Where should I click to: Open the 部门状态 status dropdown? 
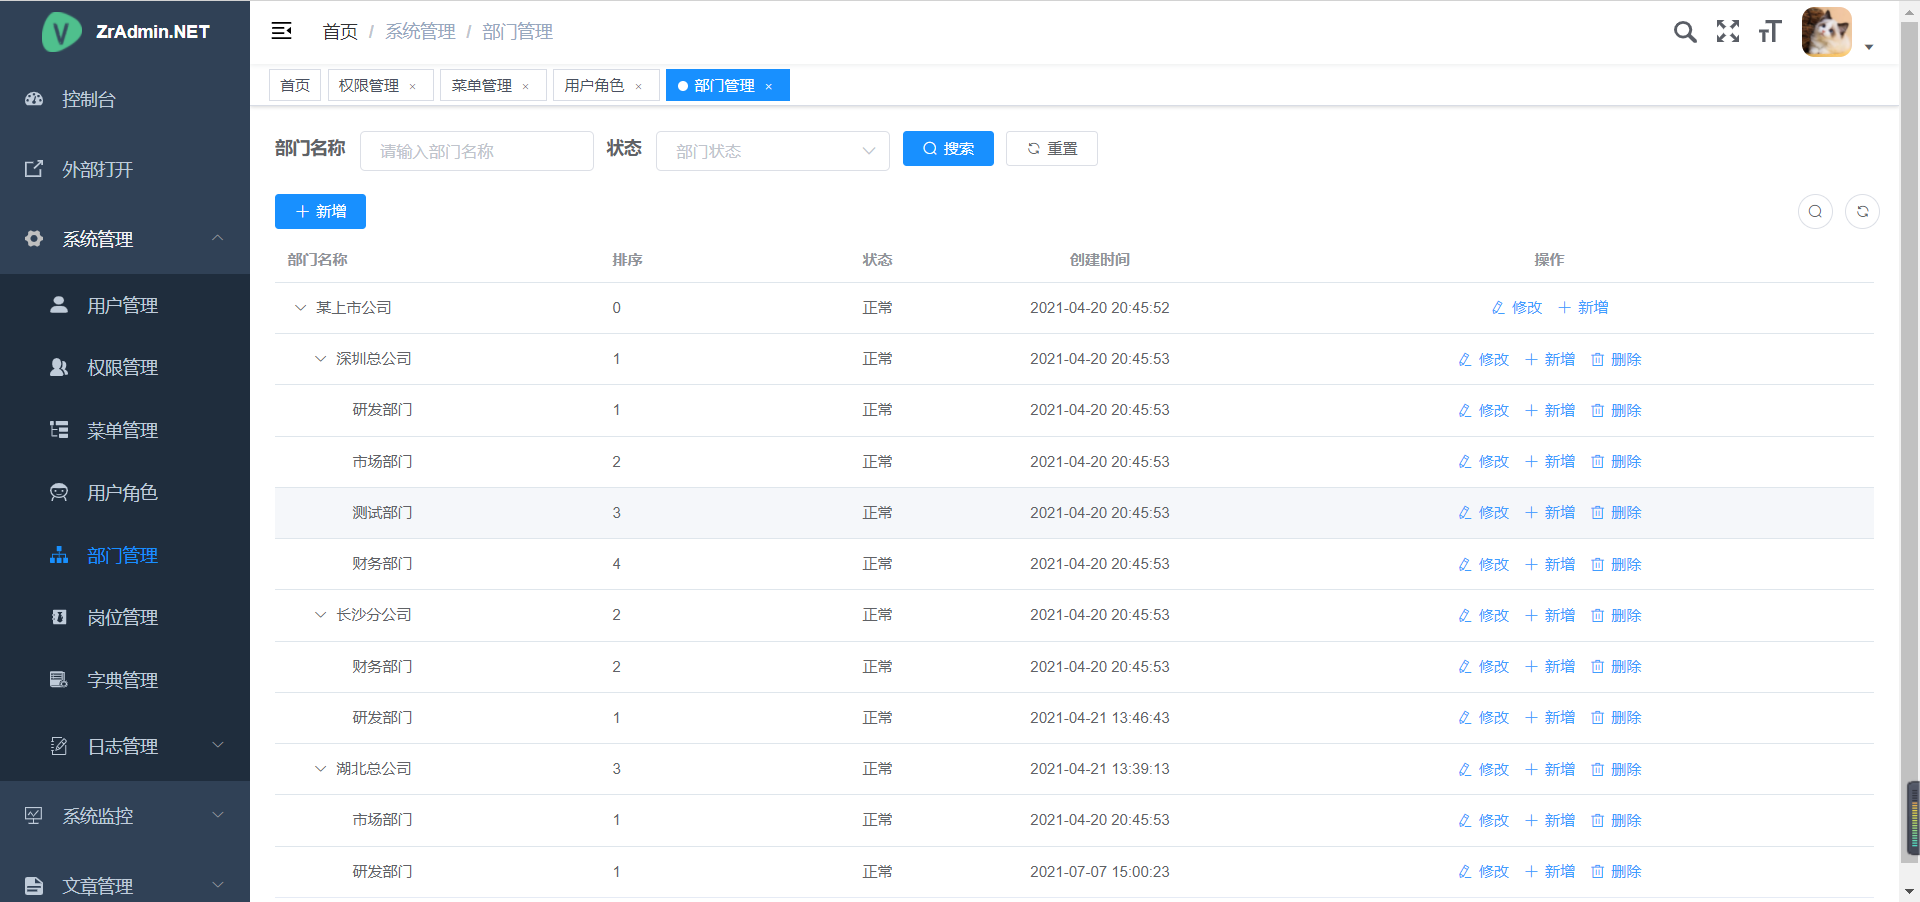[772, 151]
